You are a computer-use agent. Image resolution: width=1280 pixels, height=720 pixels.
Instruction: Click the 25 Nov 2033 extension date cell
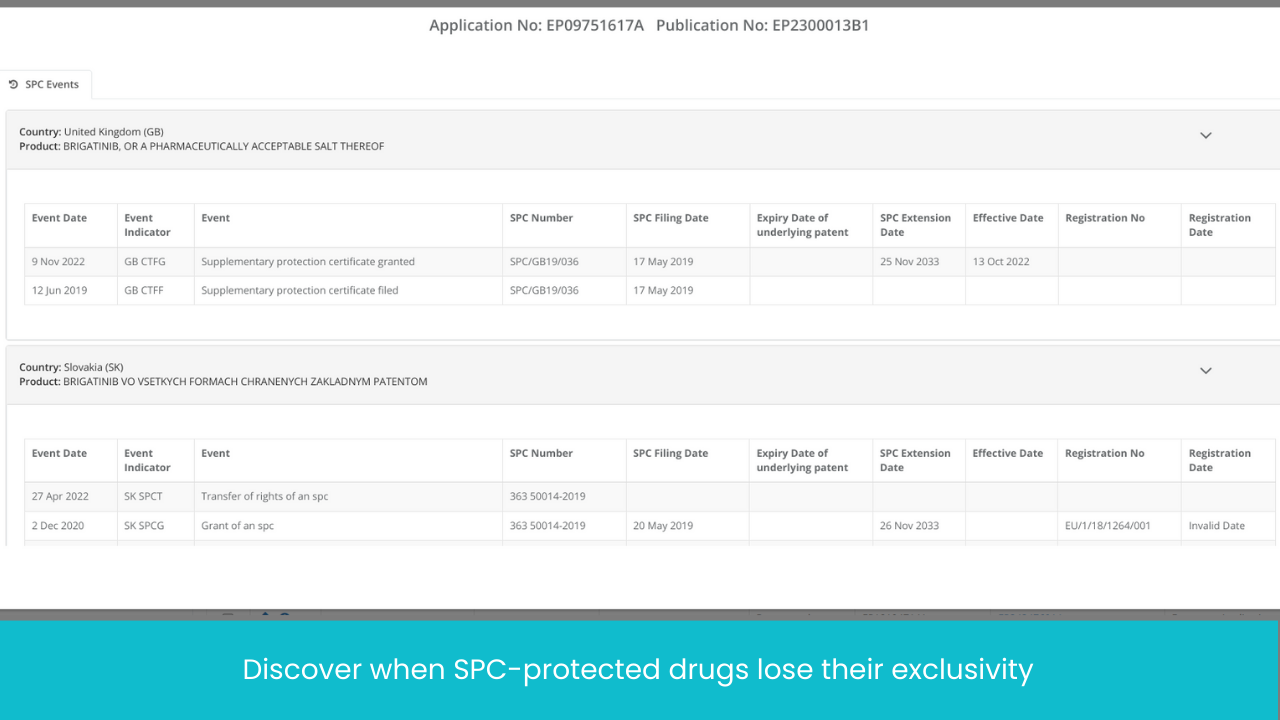pos(909,262)
